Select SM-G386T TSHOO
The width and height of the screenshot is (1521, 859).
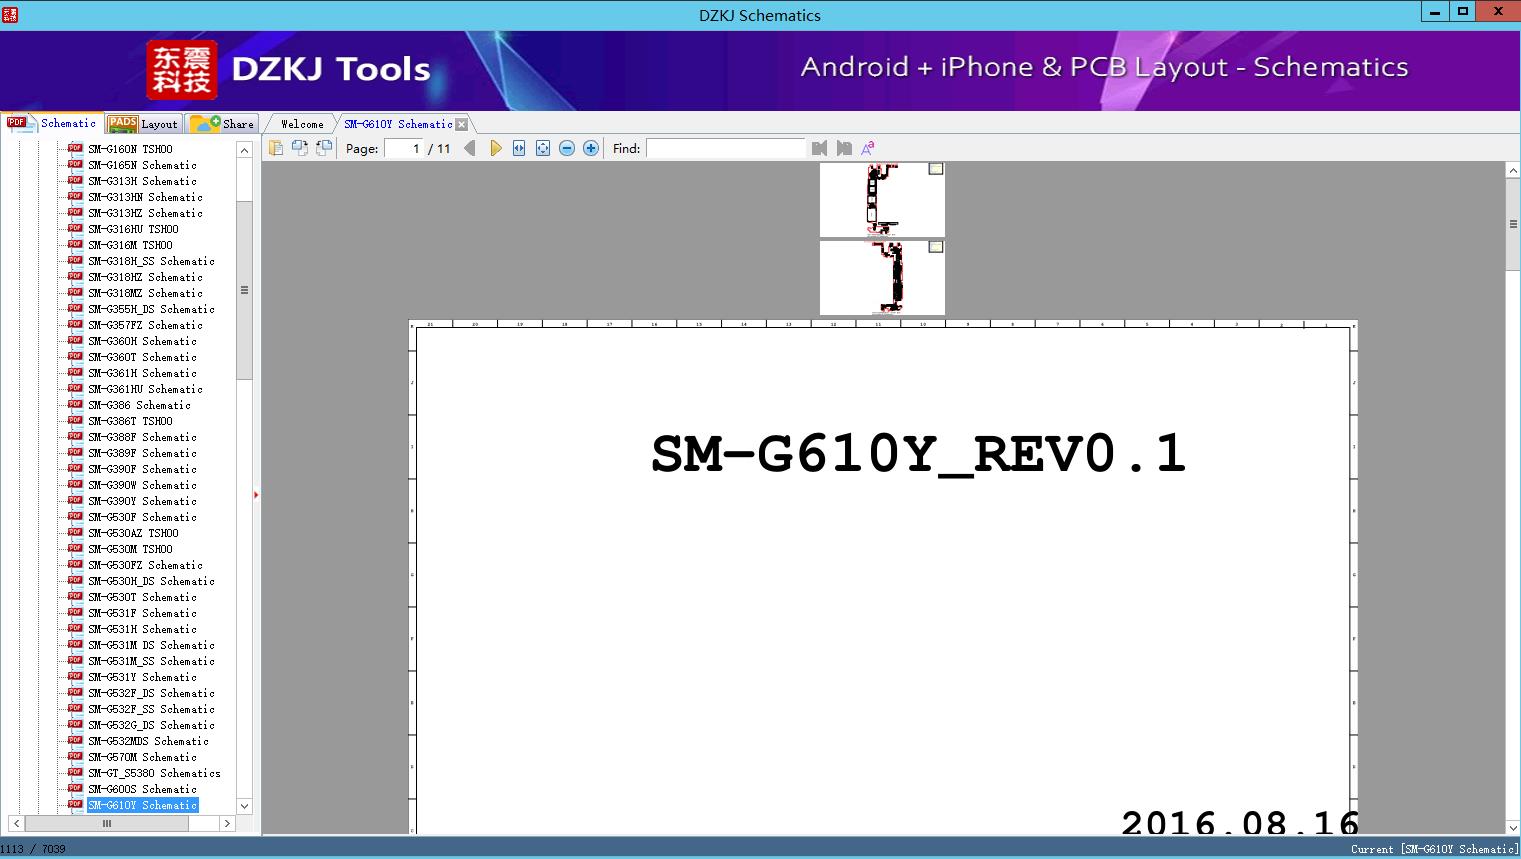pyautogui.click(x=130, y=421)
